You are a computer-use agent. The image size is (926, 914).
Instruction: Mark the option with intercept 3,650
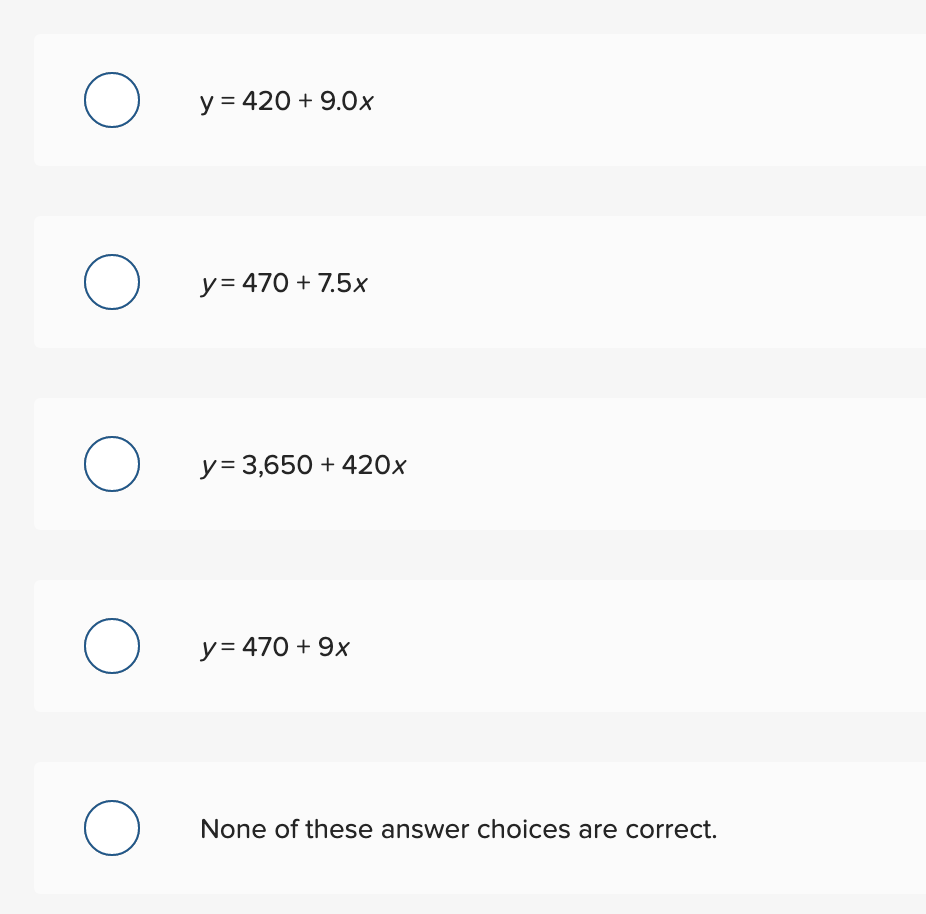click(x=112, y=463)
